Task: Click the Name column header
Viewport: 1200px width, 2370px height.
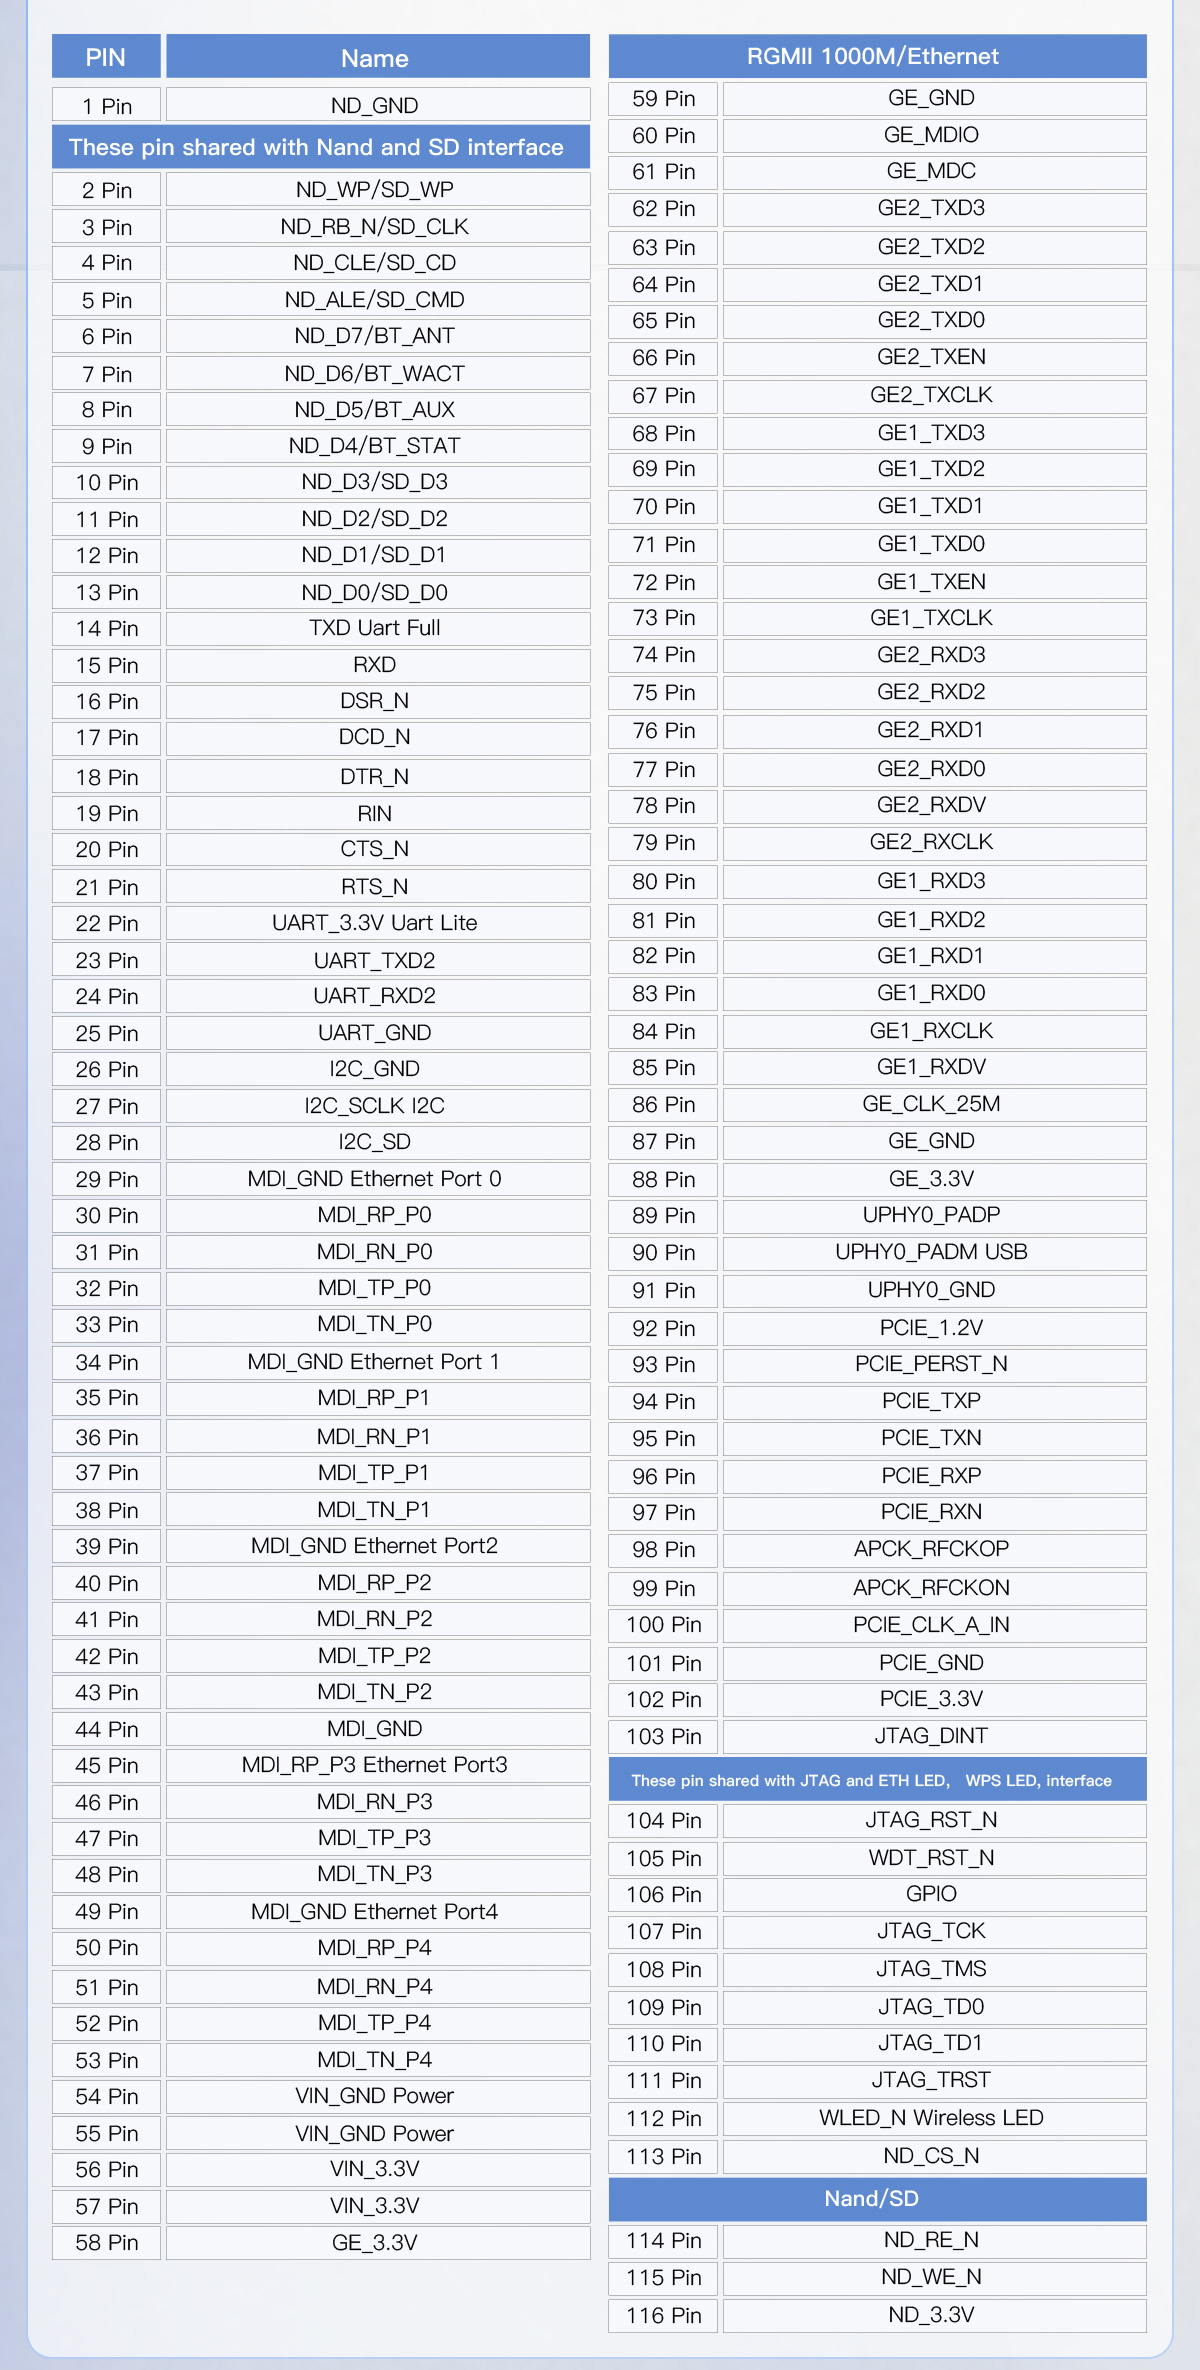Action: pos(376,57)
